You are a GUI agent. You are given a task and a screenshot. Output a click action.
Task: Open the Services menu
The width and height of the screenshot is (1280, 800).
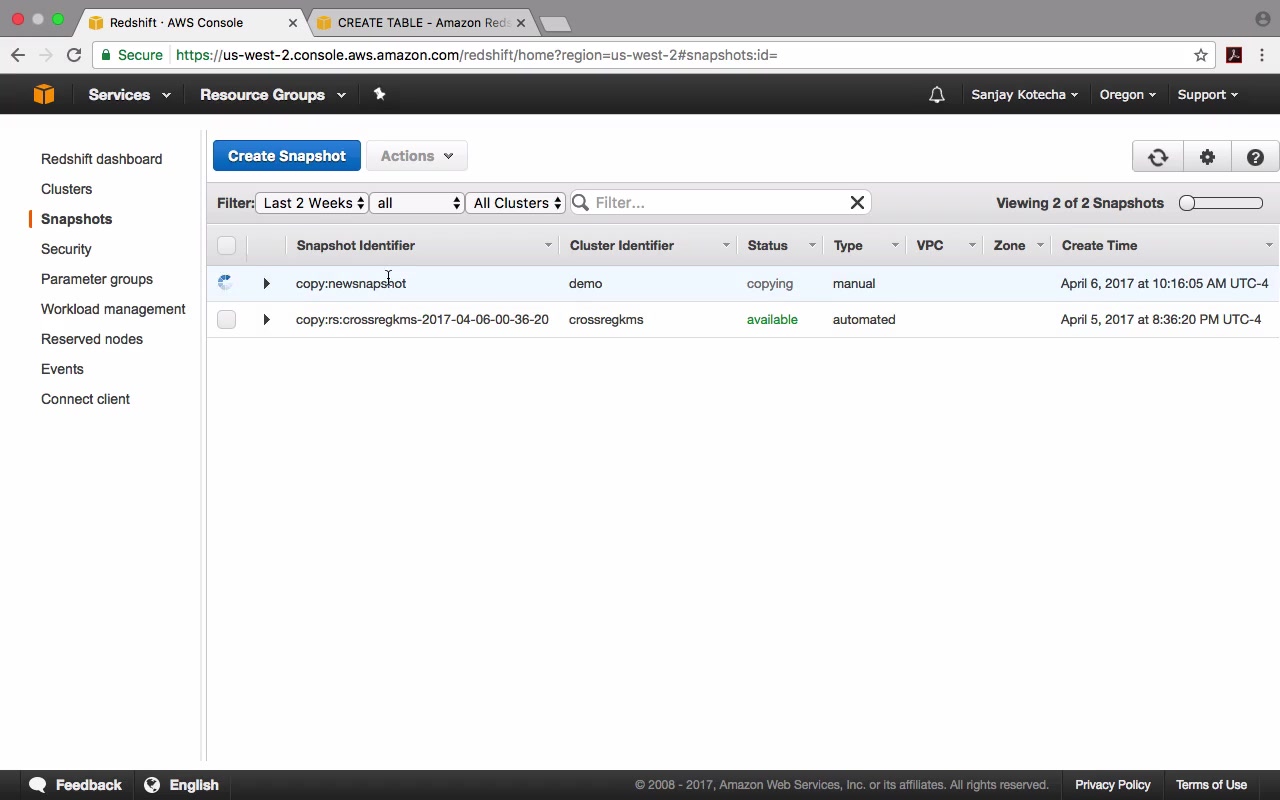129,95
